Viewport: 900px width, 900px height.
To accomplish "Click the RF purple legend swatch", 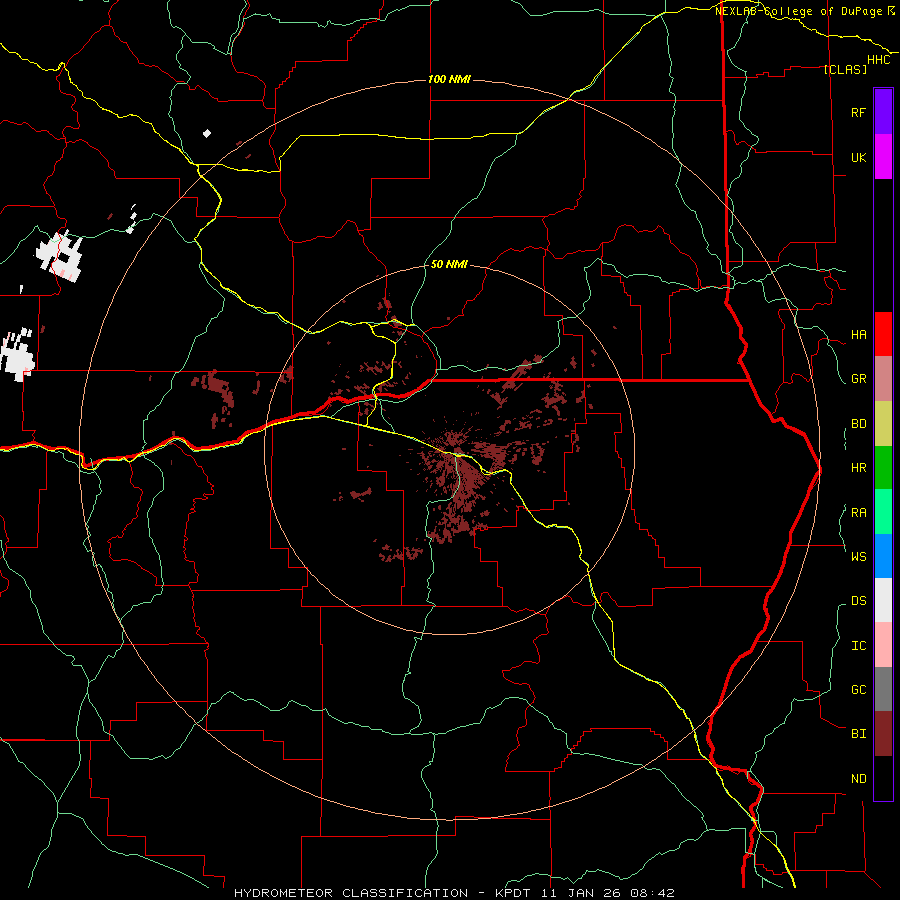I will pos(883,111).
